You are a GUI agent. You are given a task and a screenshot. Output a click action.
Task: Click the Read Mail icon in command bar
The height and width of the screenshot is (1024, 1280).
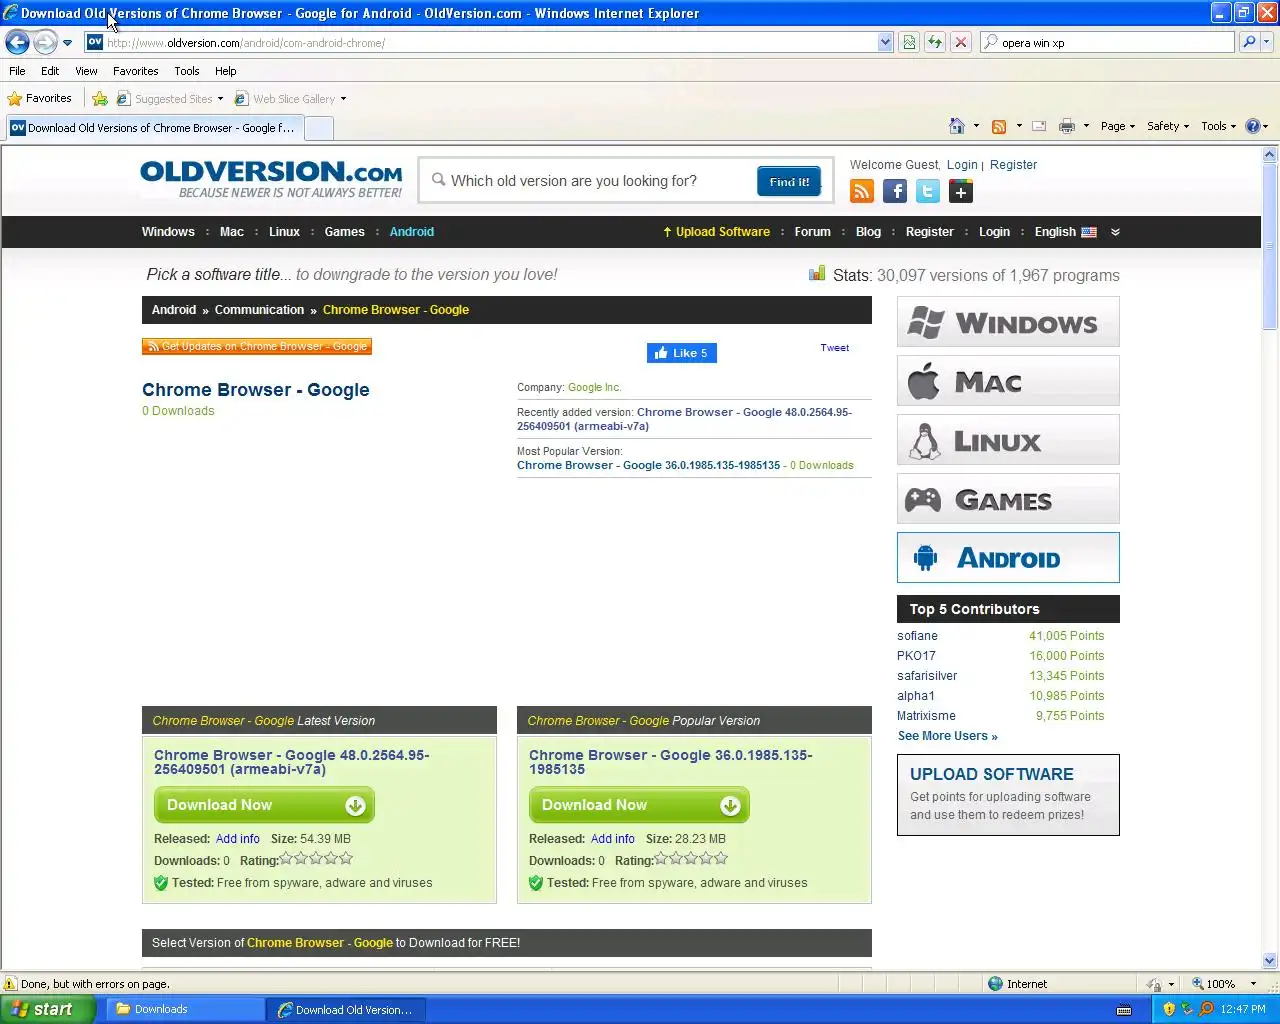[1039, 126]
